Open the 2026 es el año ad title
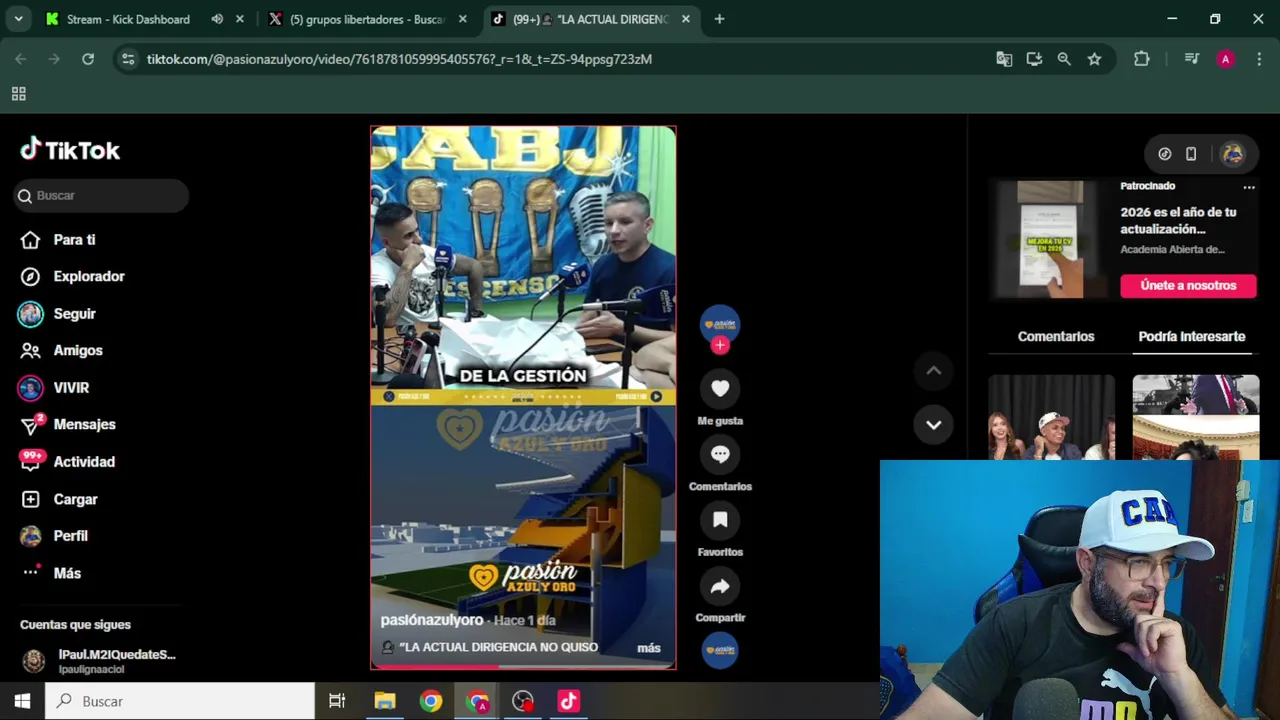This screenshot has width=1280, height=720. pyautogui.click(x=1178, y=220)
